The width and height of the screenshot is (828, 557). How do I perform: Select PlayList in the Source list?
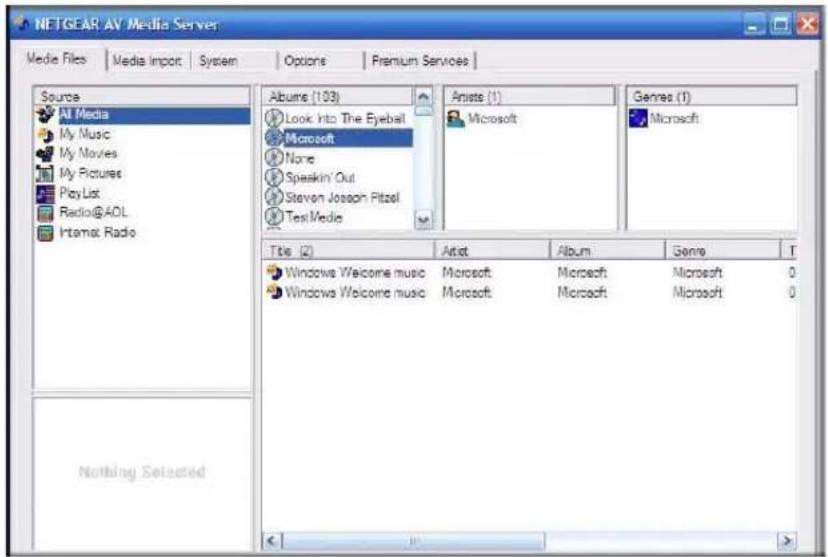point(80,193)
